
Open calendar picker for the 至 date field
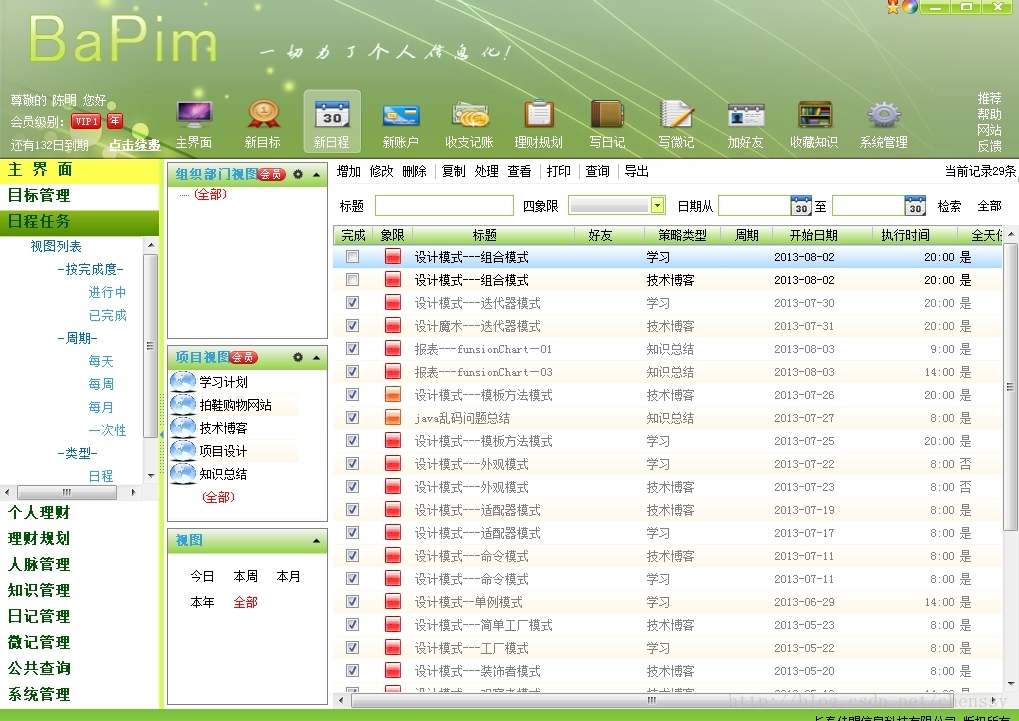click(x=915, y=205)
